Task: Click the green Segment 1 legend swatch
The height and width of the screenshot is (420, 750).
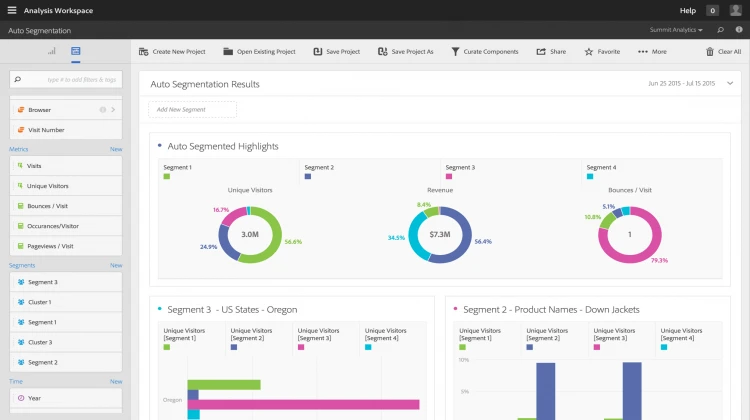Action: coord(167,177)
